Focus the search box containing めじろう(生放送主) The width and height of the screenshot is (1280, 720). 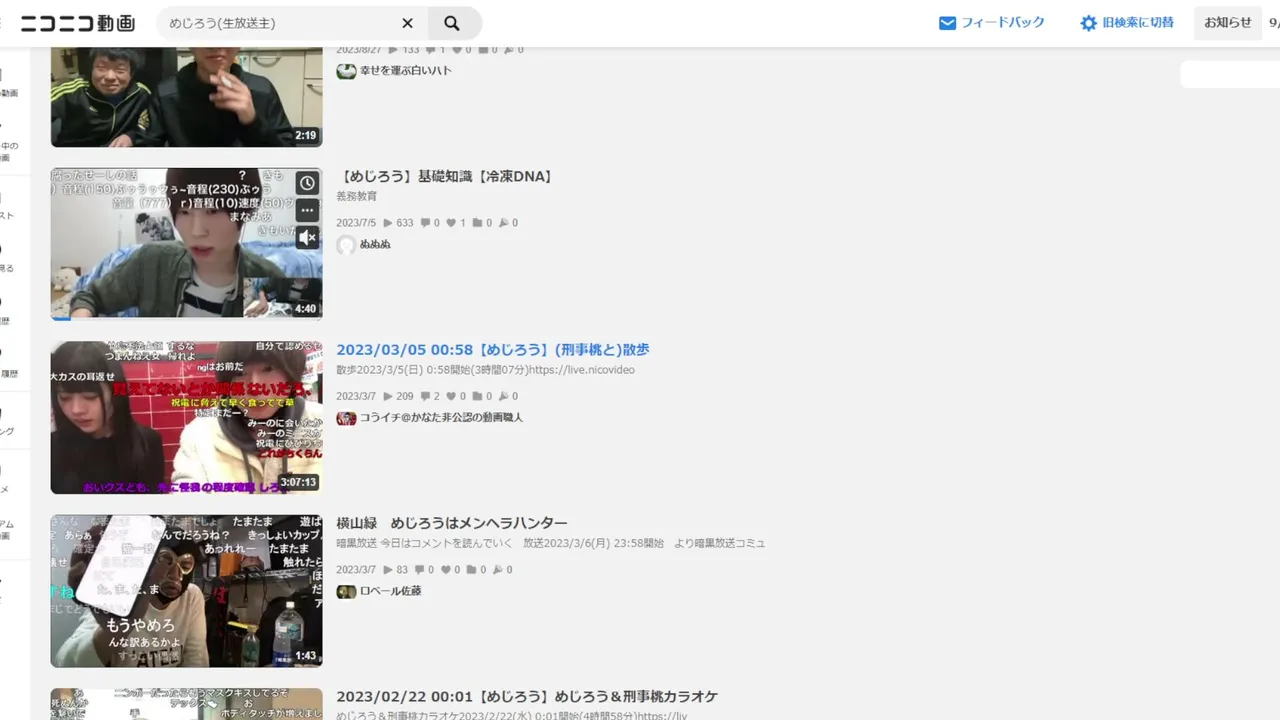[280, 23]
